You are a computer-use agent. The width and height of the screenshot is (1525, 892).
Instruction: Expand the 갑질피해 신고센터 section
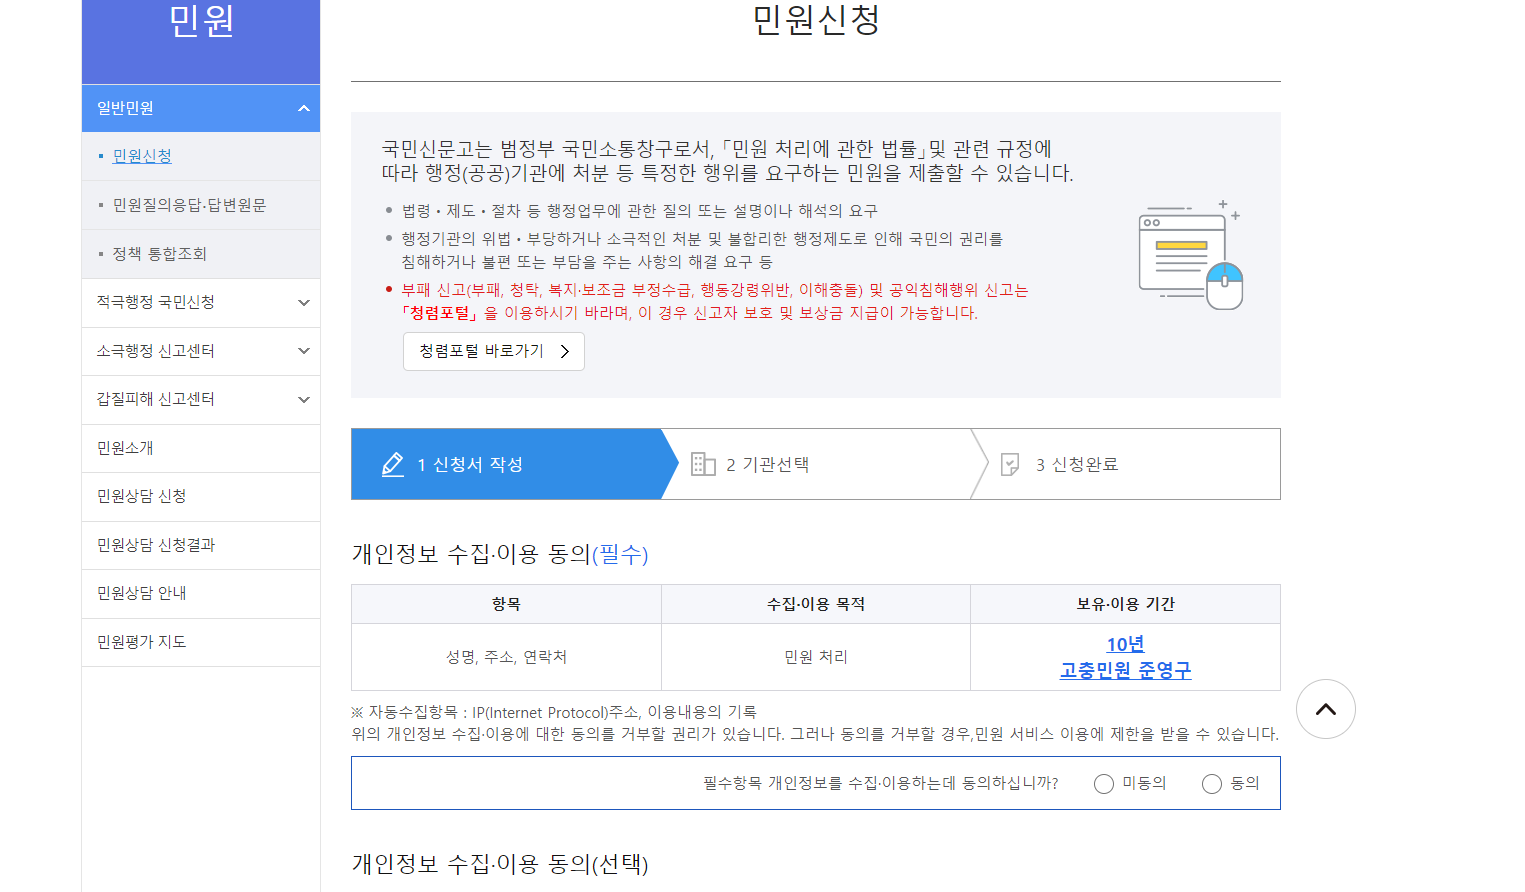click(200, 399)
